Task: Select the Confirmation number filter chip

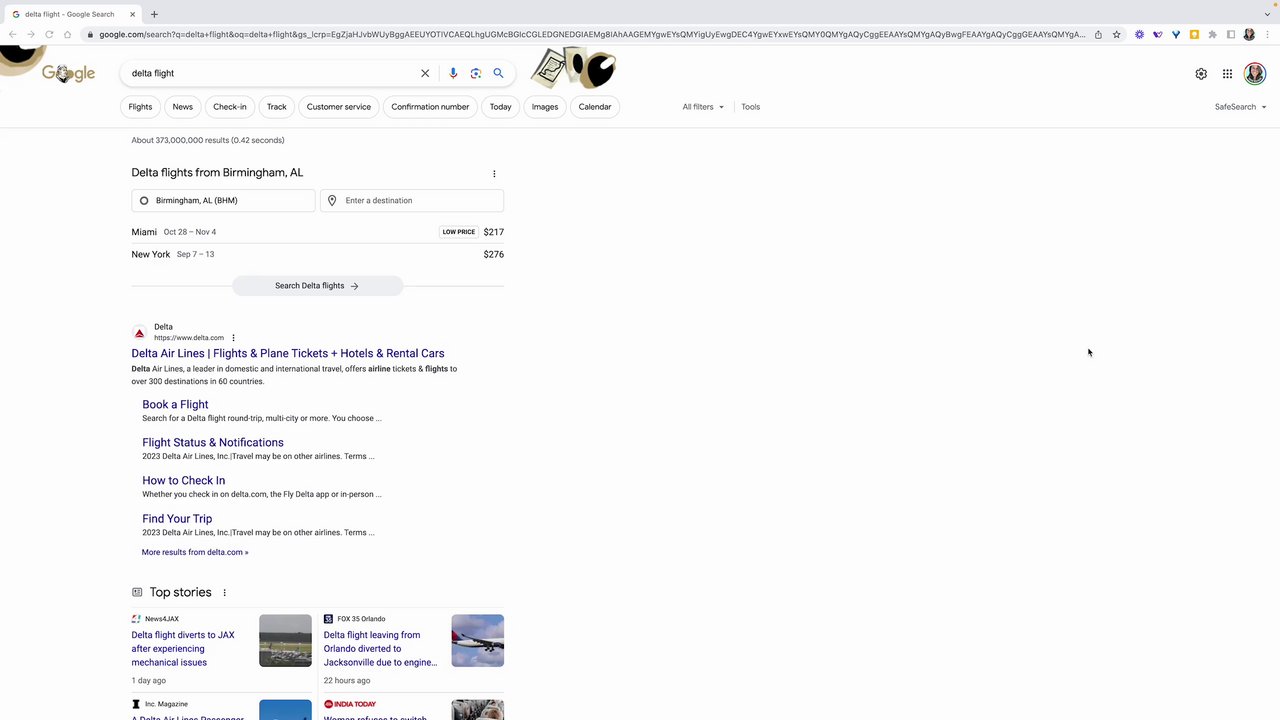Action: point(430,107)
